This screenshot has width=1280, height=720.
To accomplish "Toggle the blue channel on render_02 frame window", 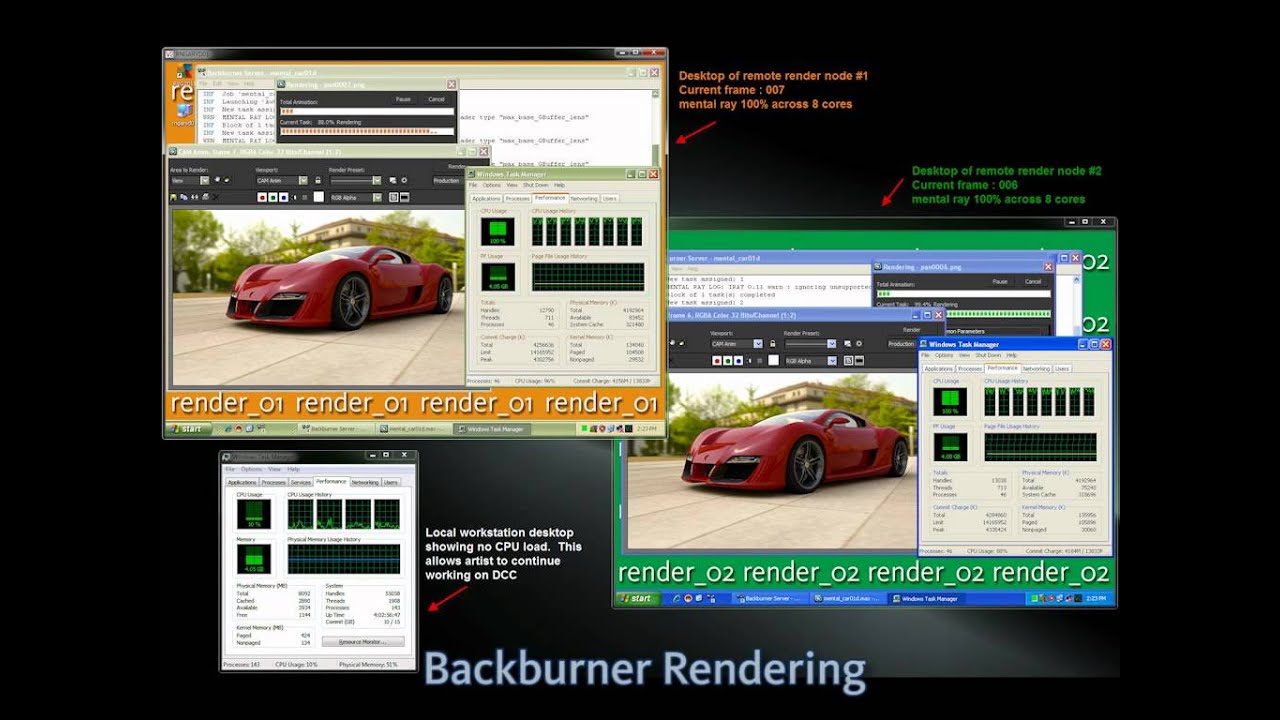I will (738, 361).
